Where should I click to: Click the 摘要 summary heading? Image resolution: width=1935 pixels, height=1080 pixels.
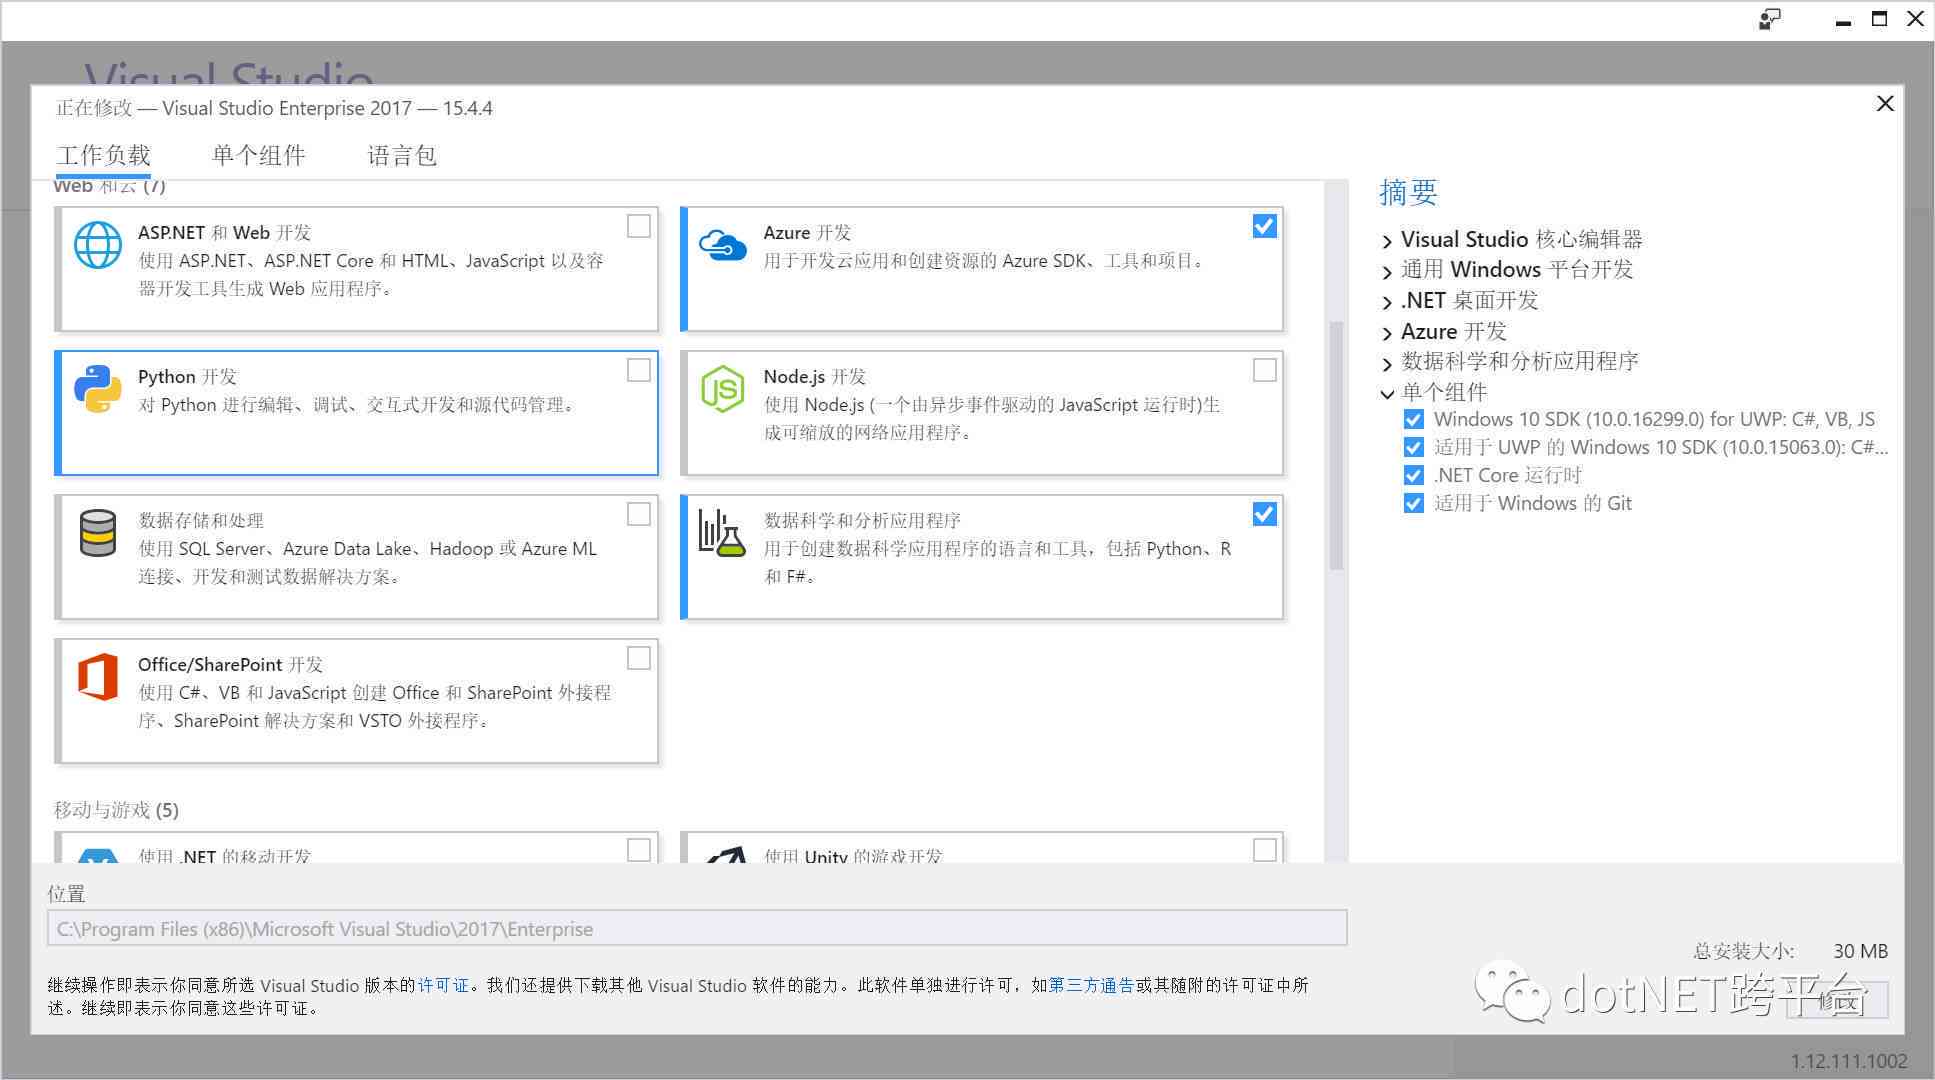click(x=1408, y=192)
